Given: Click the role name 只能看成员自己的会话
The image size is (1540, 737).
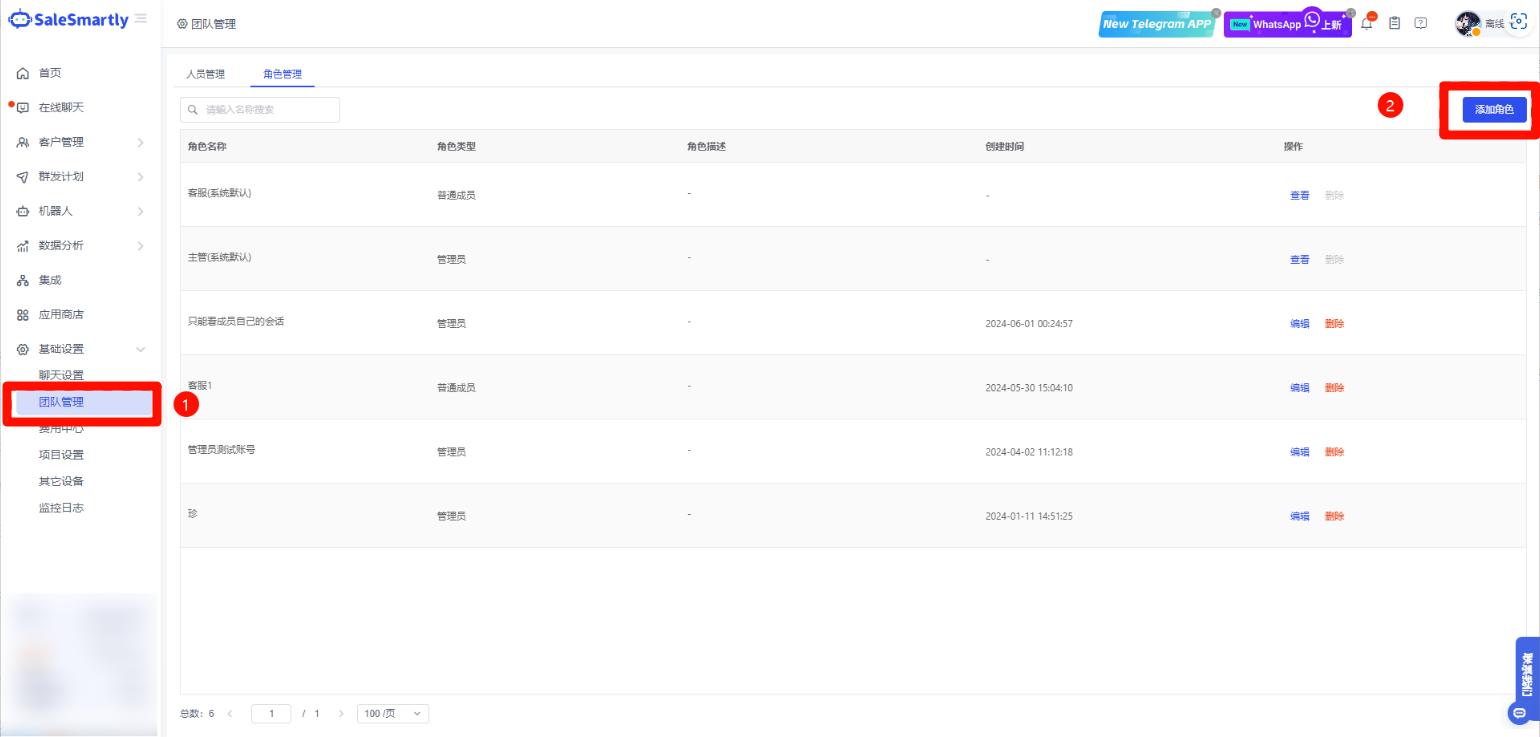Looking at the screenshot, I should pos(236,321).
